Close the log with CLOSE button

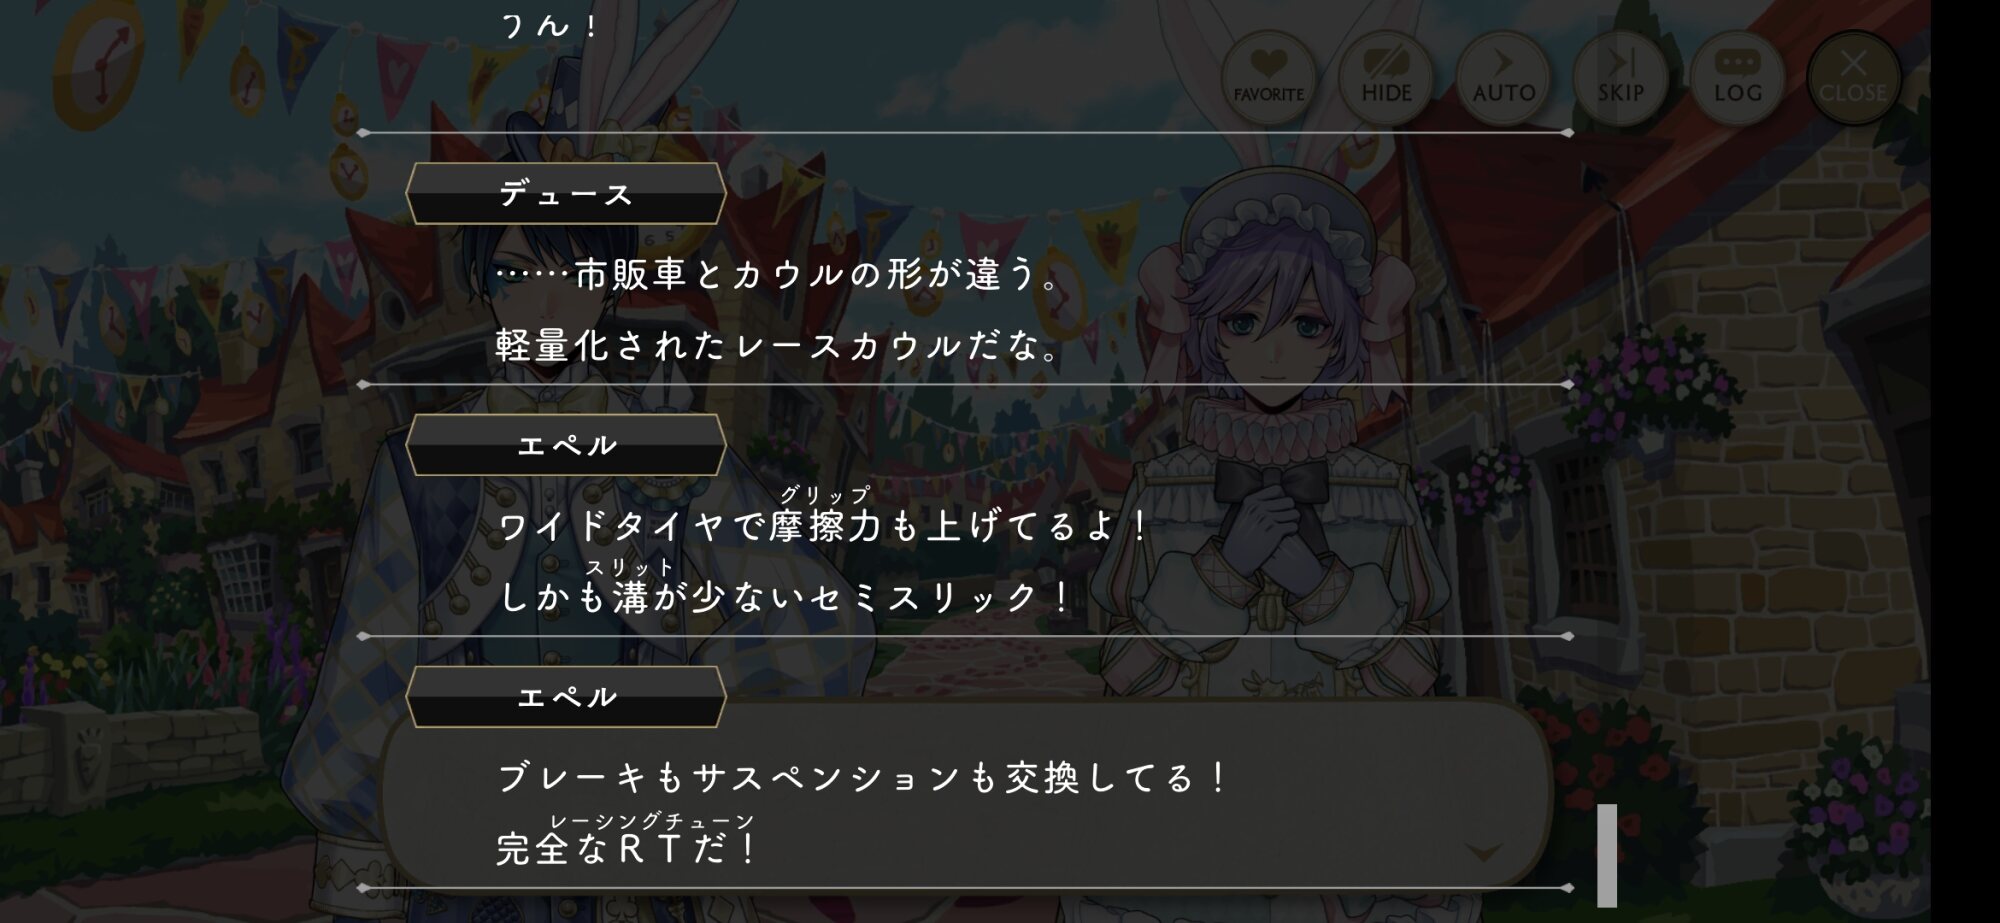pos(1853,76)
